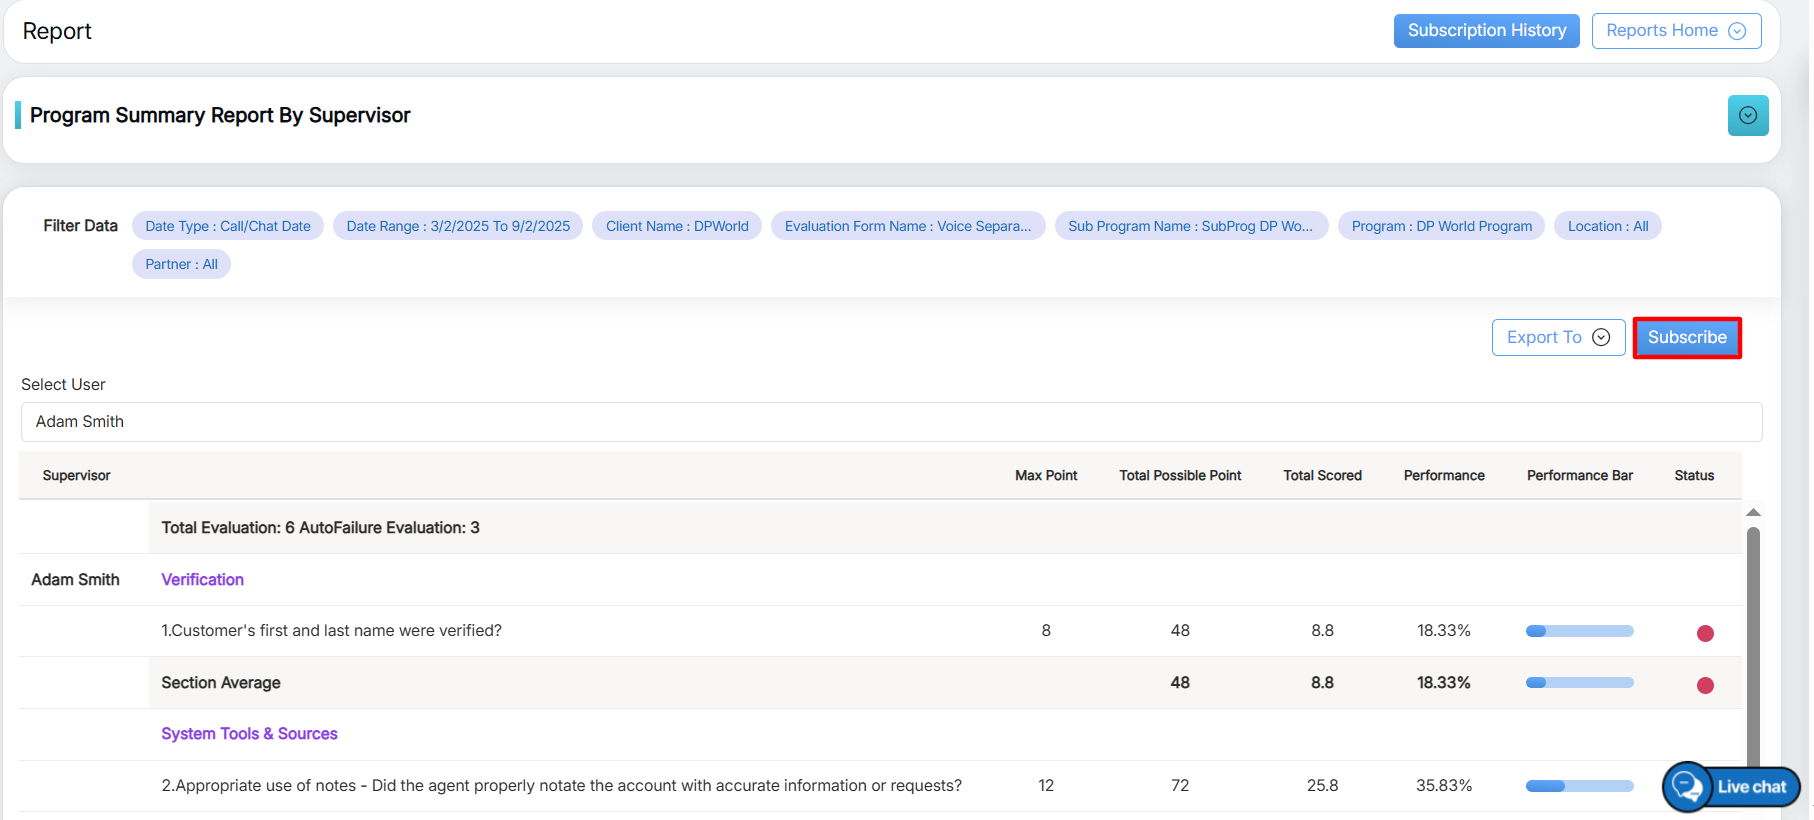Open Subscription History

point(1486,31)
